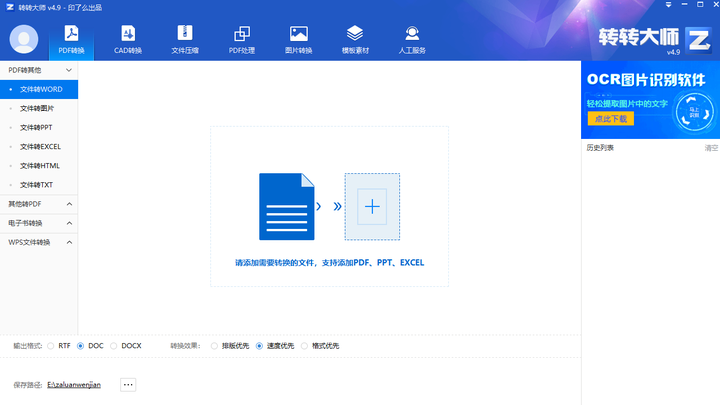Open the CAD转换 section
The height and width of the screenshot is (405, 720).
[128, 40]
